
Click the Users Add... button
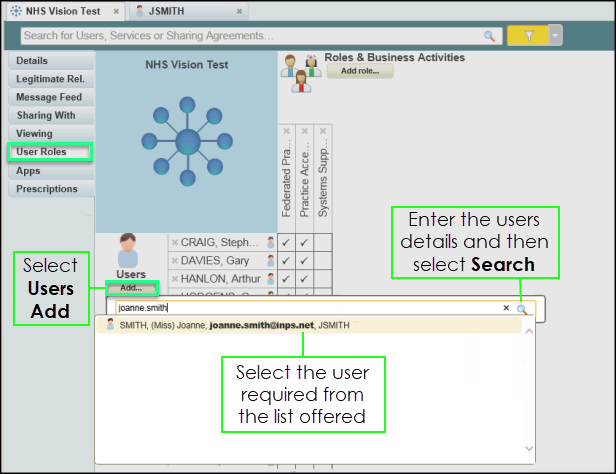[x=131, y=287]
